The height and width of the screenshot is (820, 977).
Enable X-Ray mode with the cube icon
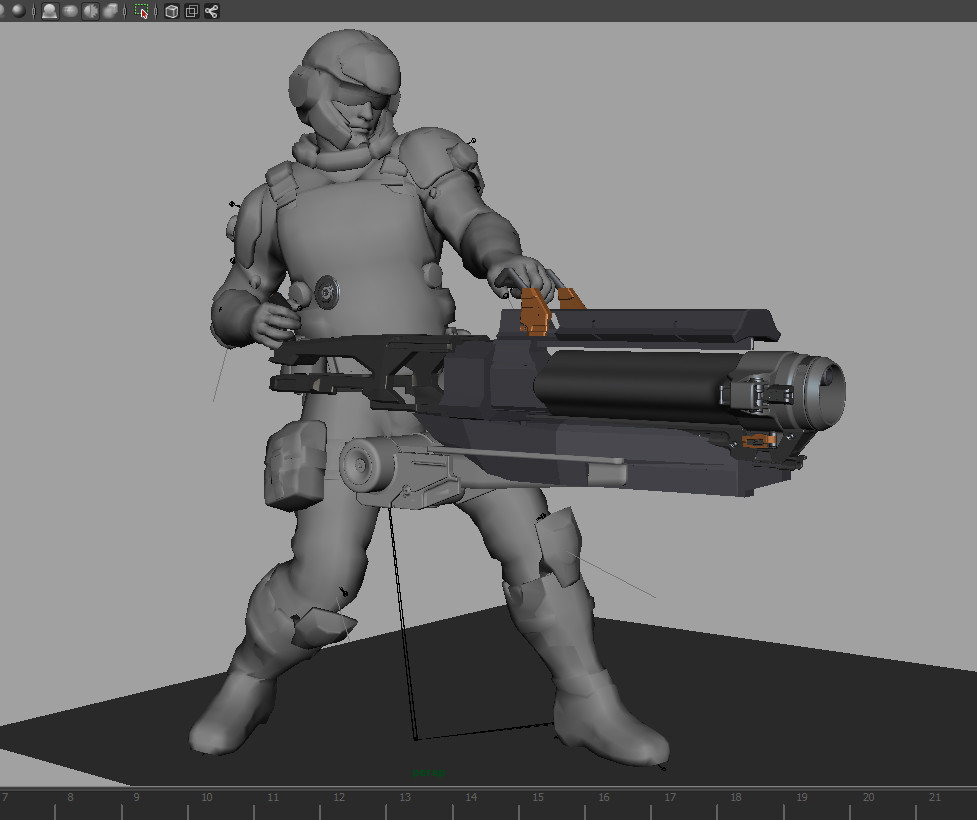tap(171, 11)
